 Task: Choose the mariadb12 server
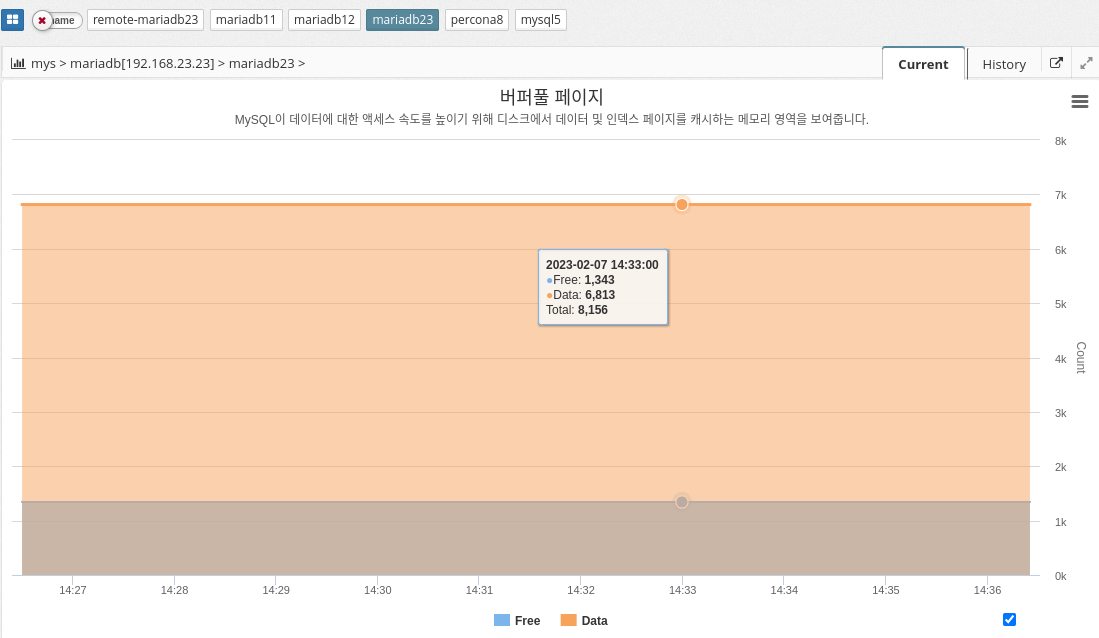[x=324, y=20]
